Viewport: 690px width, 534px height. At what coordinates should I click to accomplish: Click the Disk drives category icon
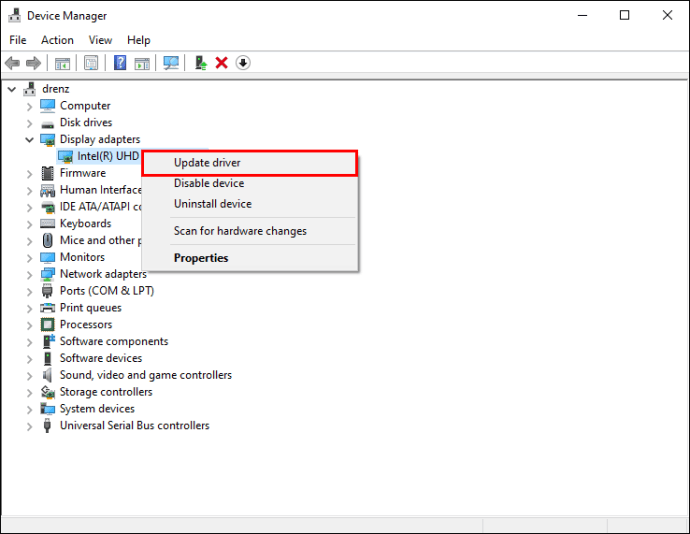click(48, 123)
